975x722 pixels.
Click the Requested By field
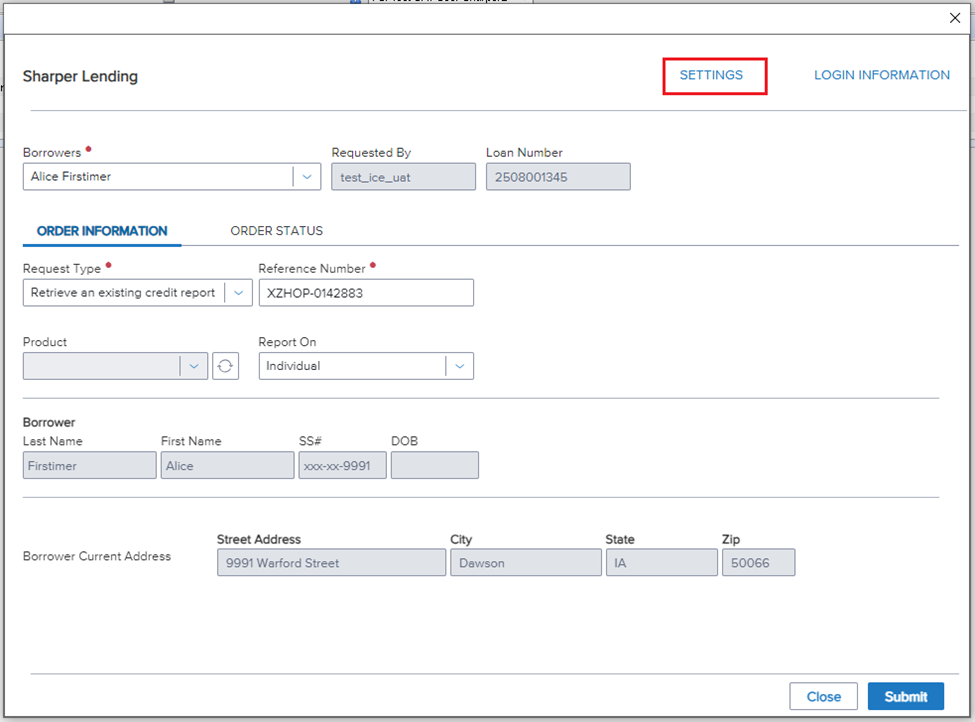[x=403, y=177]
